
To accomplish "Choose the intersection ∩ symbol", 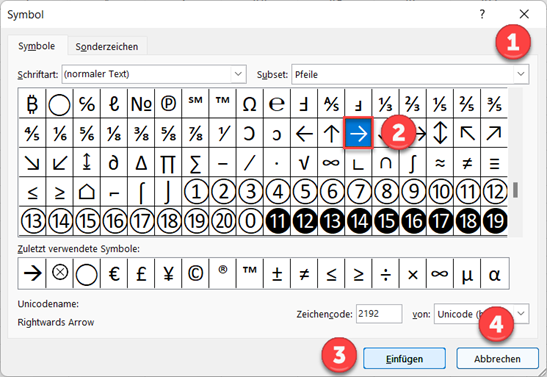I will (x=385, y=163).
